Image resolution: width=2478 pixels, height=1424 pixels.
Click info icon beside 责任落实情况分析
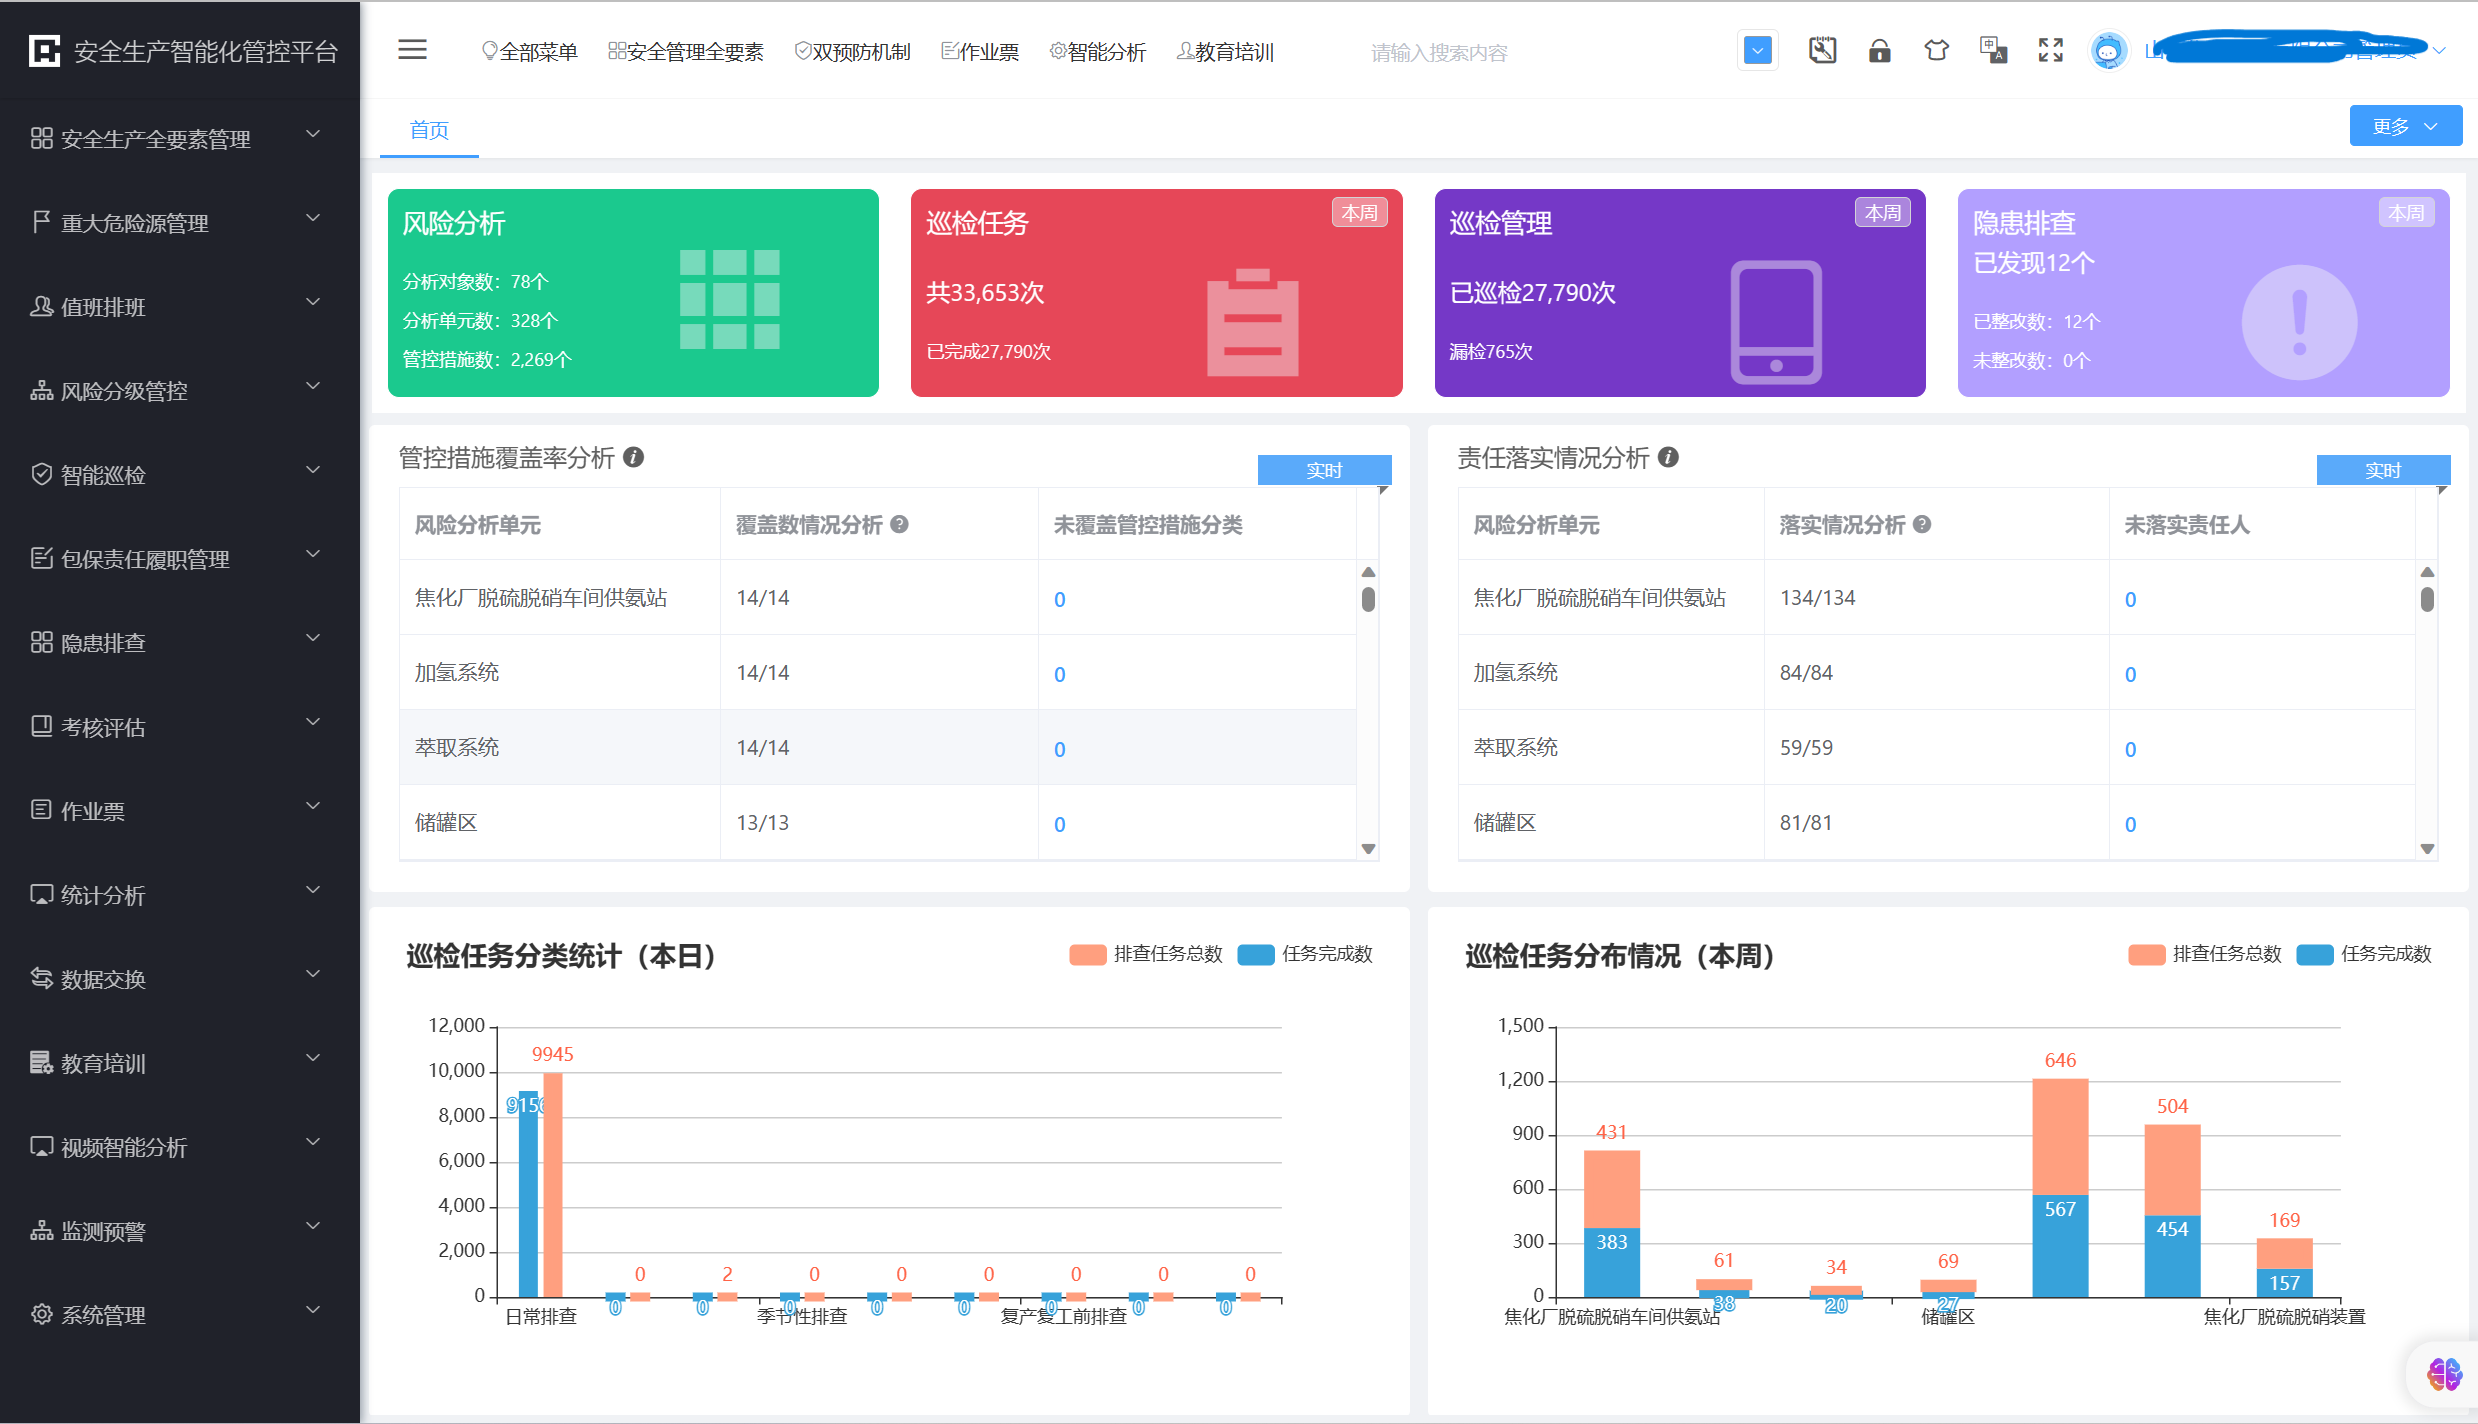[1668, 457]
